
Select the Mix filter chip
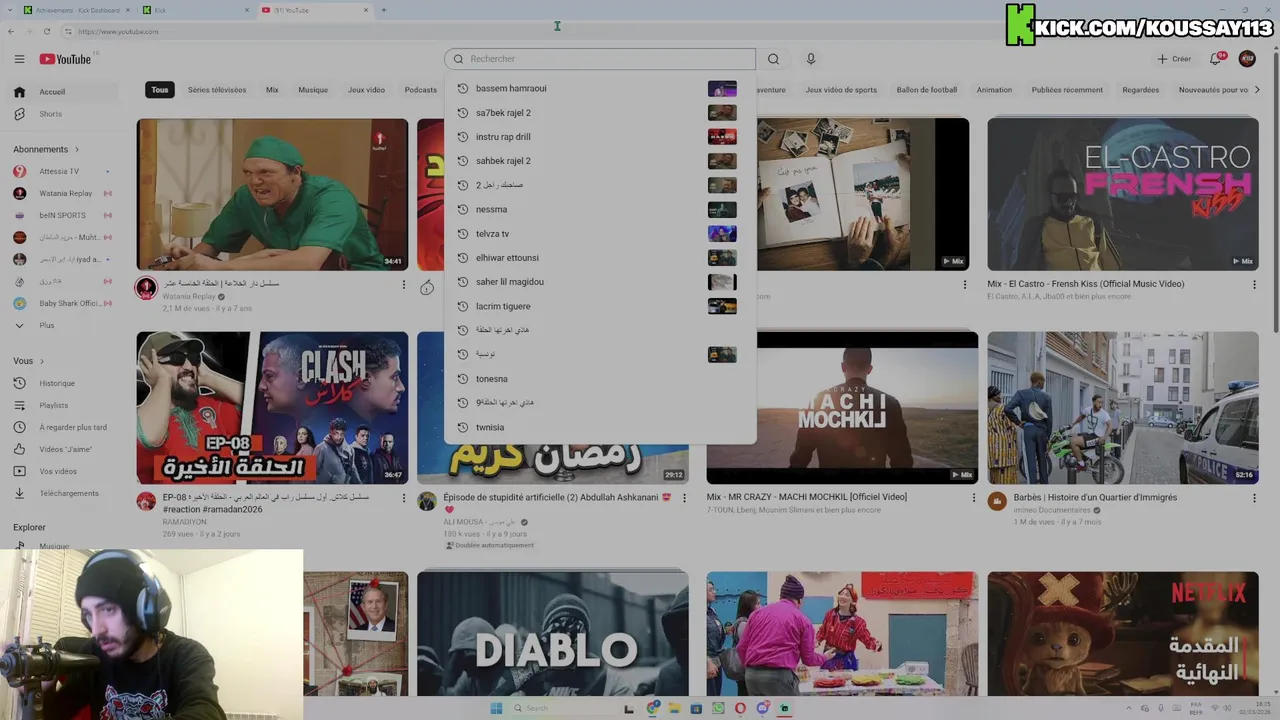272,90
